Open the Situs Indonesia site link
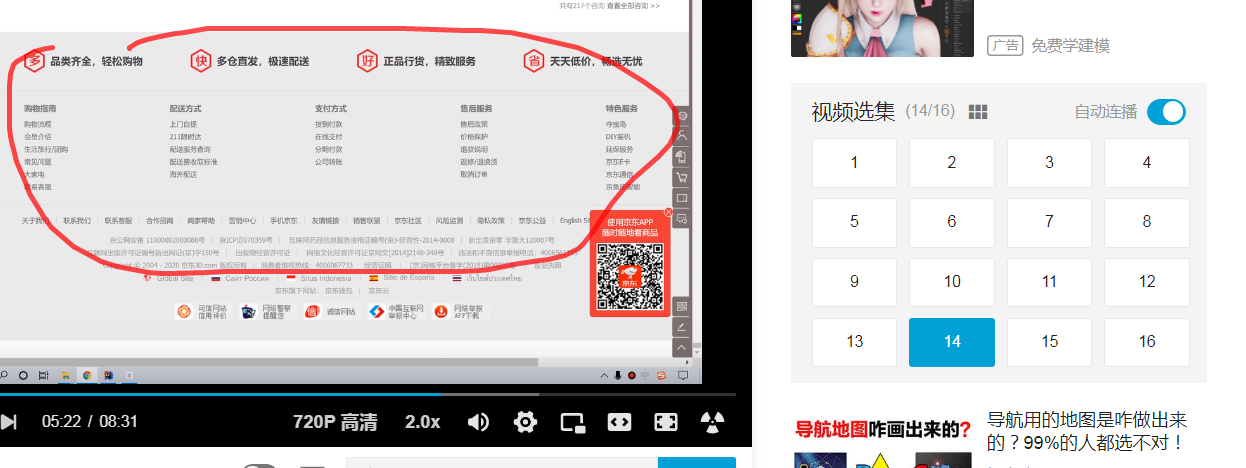This screenshot has height=468, width=1246. click(x=324, y=278)
